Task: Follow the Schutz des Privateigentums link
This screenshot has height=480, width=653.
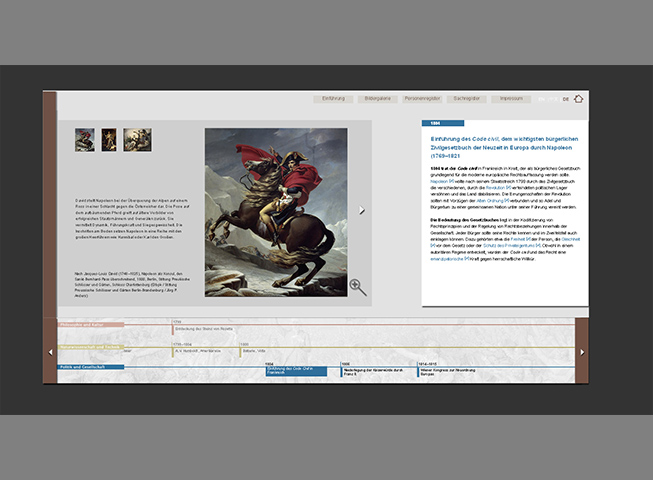Action: point(511,246)
